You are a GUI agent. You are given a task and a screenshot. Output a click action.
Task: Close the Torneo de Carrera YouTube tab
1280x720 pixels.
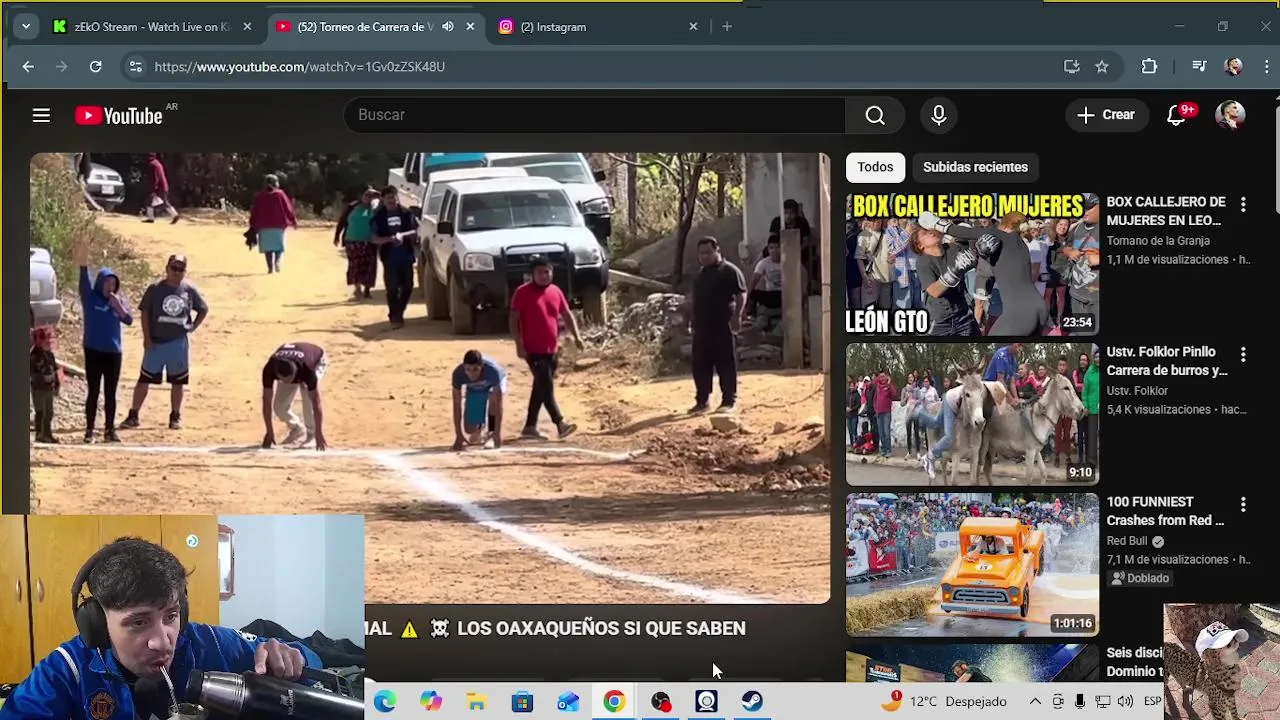[470, 27]
